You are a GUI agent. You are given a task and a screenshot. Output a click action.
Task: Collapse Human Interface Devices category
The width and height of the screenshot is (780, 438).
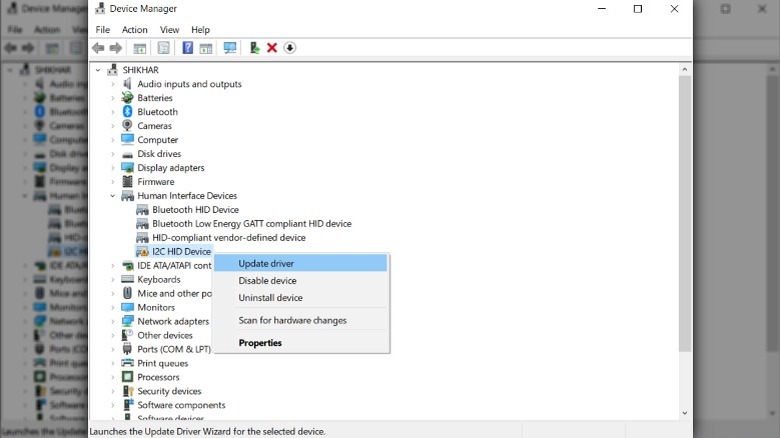tap(112, 196)
